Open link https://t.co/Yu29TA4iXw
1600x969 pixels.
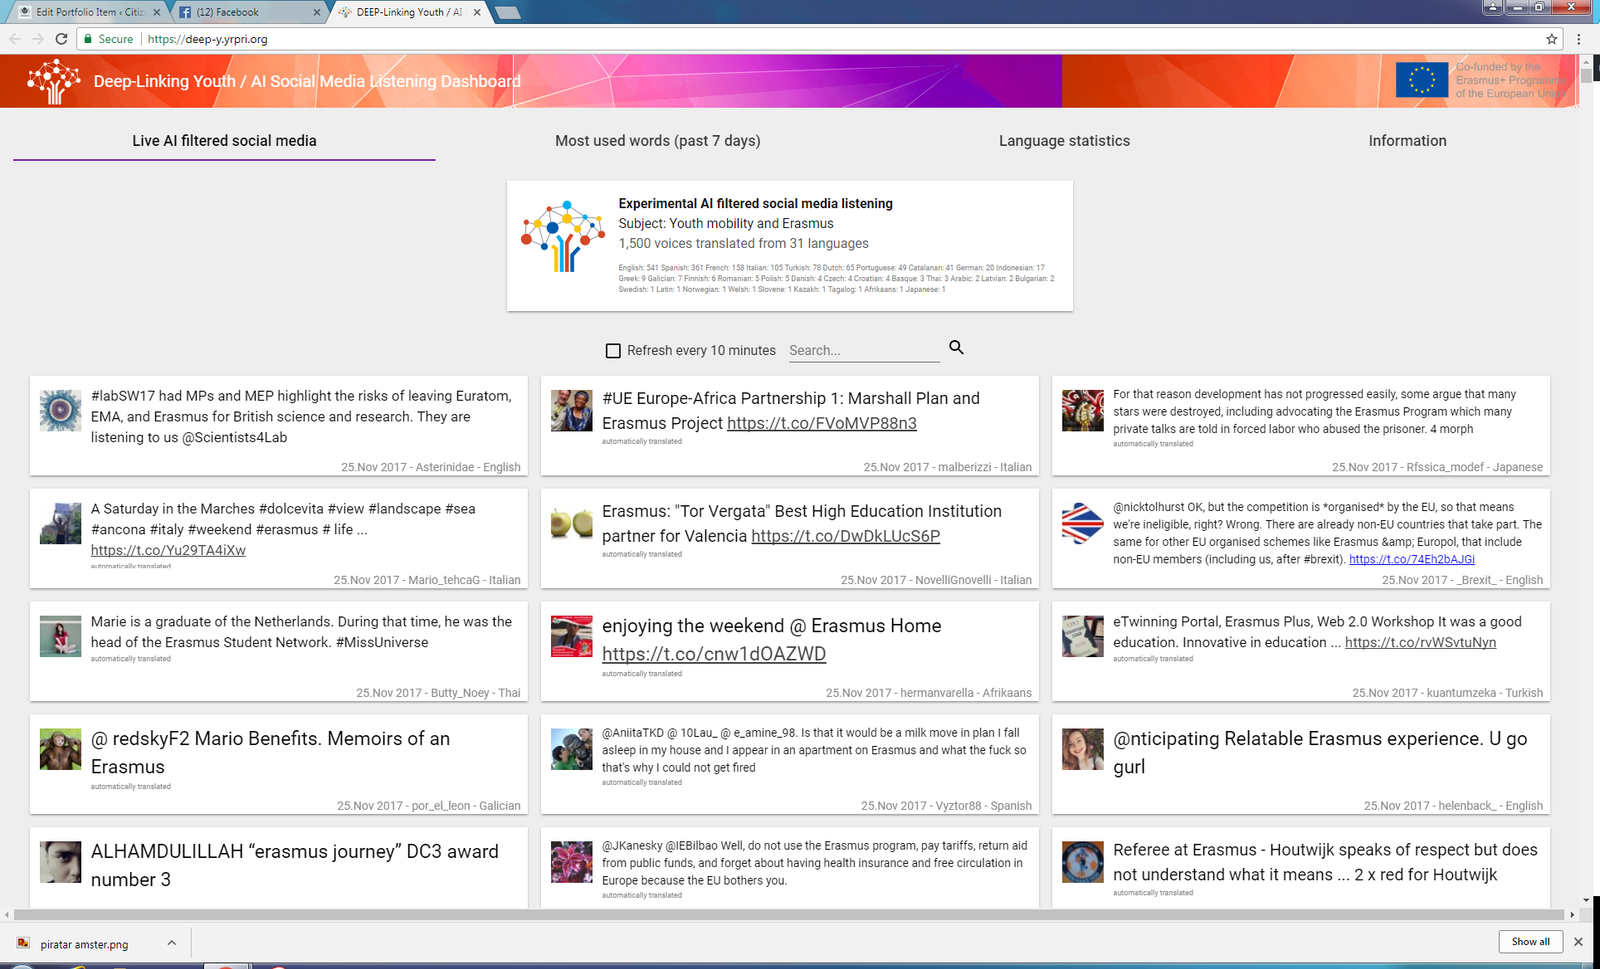point(168,550)
